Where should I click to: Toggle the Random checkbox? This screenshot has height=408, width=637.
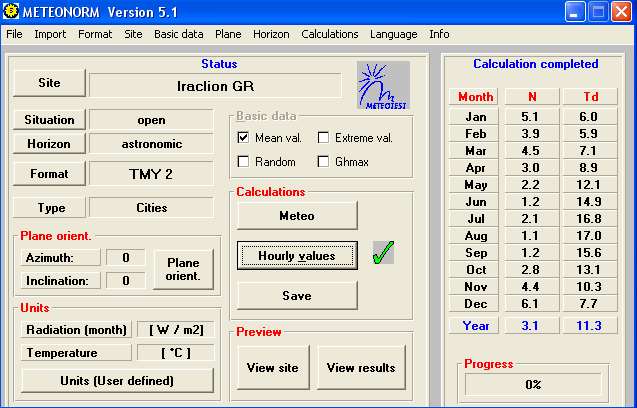tap(243, 162)
